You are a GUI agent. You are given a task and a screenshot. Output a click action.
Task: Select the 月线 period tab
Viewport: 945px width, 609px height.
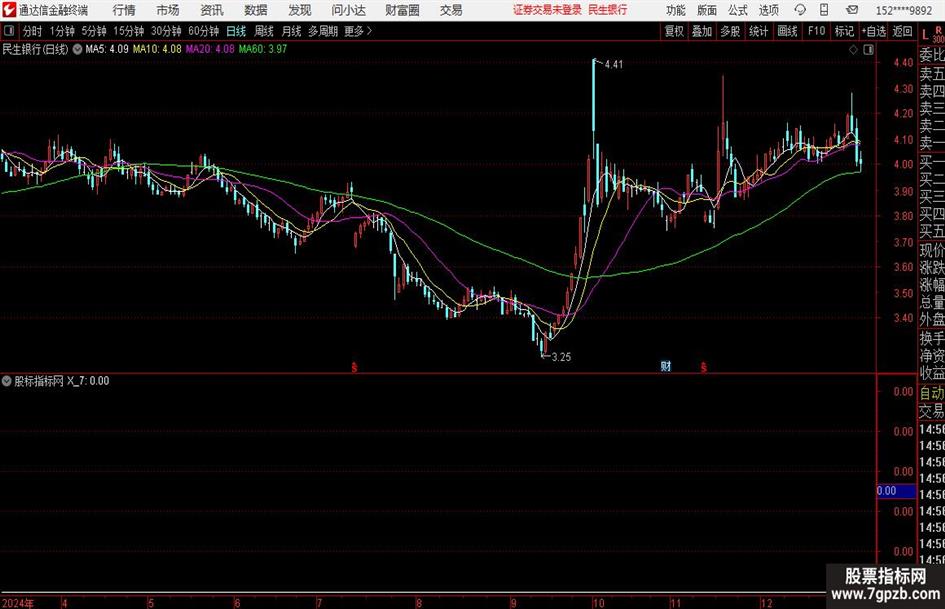(292, 31)
